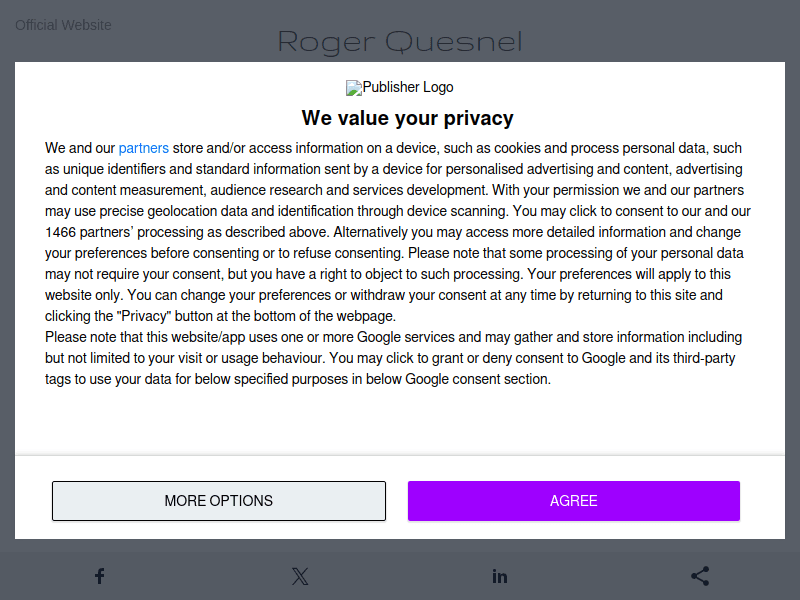Click the Facebook share icon
This screenshot has height=600, width=800.
[100, 576]
